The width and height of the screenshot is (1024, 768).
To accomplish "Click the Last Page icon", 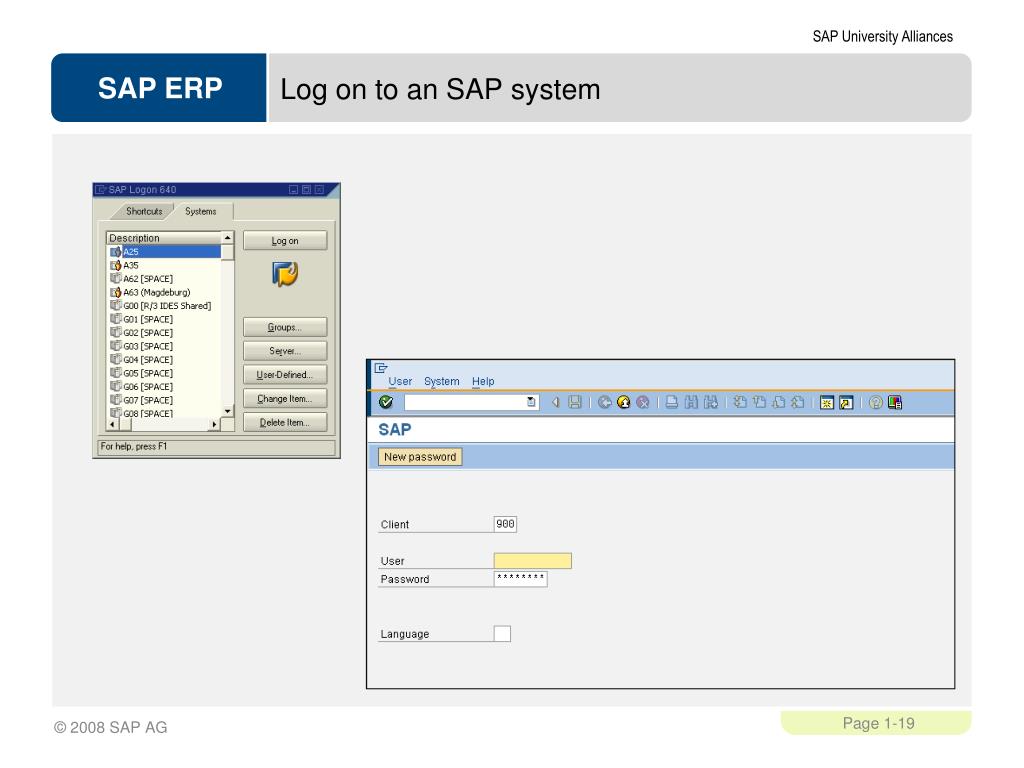I will pyautogui.click(x=797, y=402).
